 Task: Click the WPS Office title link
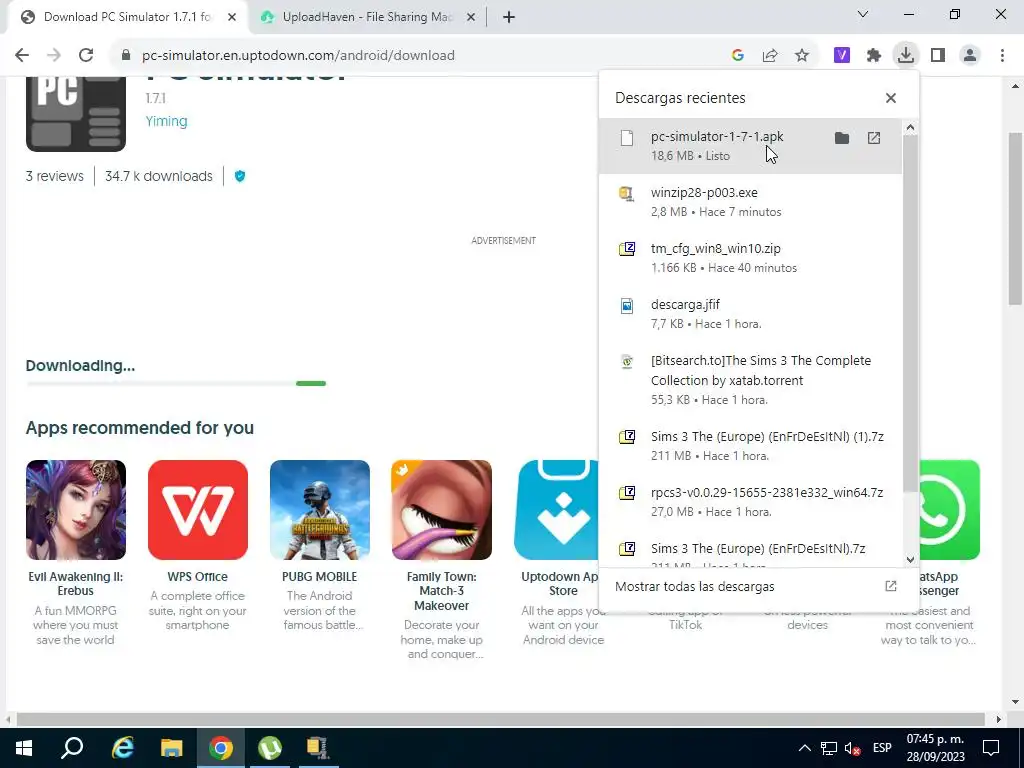(x=198, y=577)
